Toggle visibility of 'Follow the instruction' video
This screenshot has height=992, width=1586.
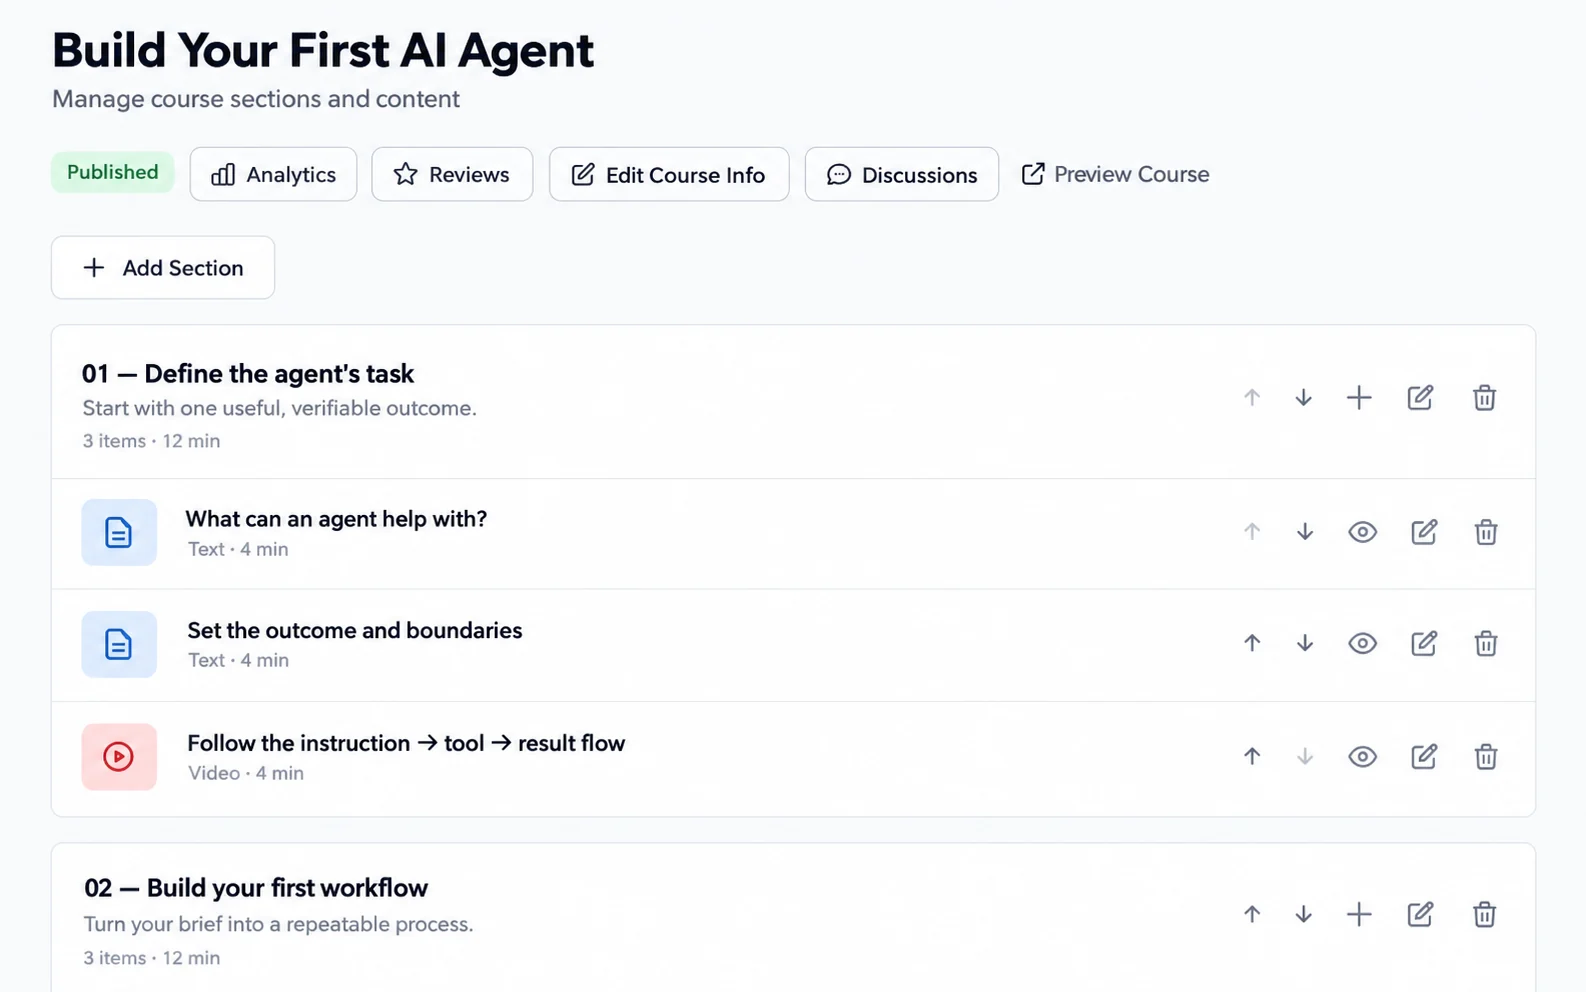(x=1362, y=757)
